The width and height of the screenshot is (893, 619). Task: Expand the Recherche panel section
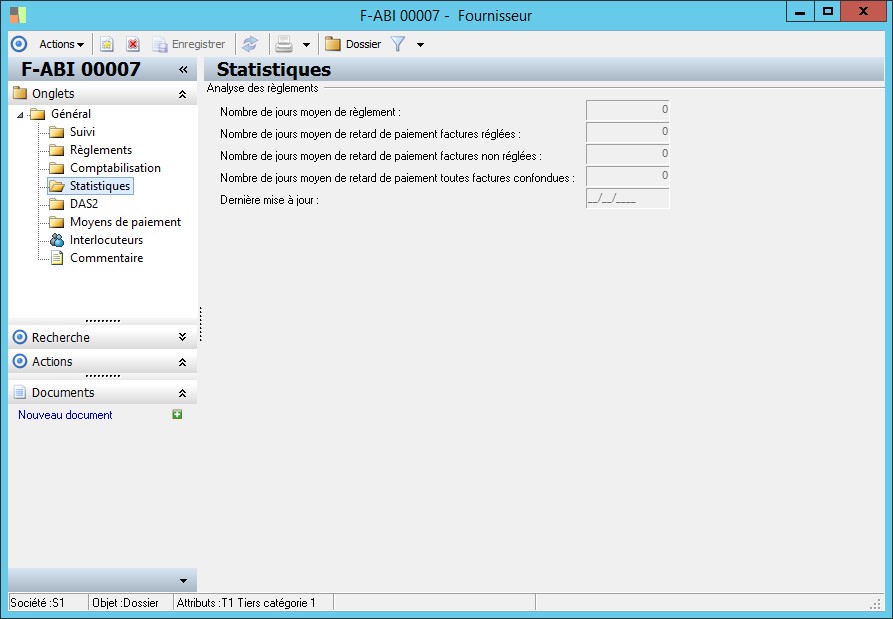pos(182,338)
